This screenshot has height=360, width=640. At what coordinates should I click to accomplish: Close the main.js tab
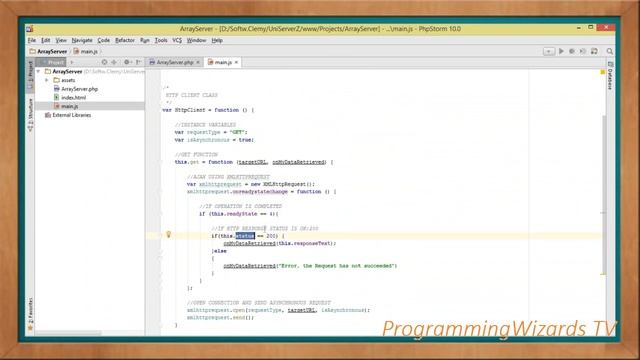tap(236, 62)
